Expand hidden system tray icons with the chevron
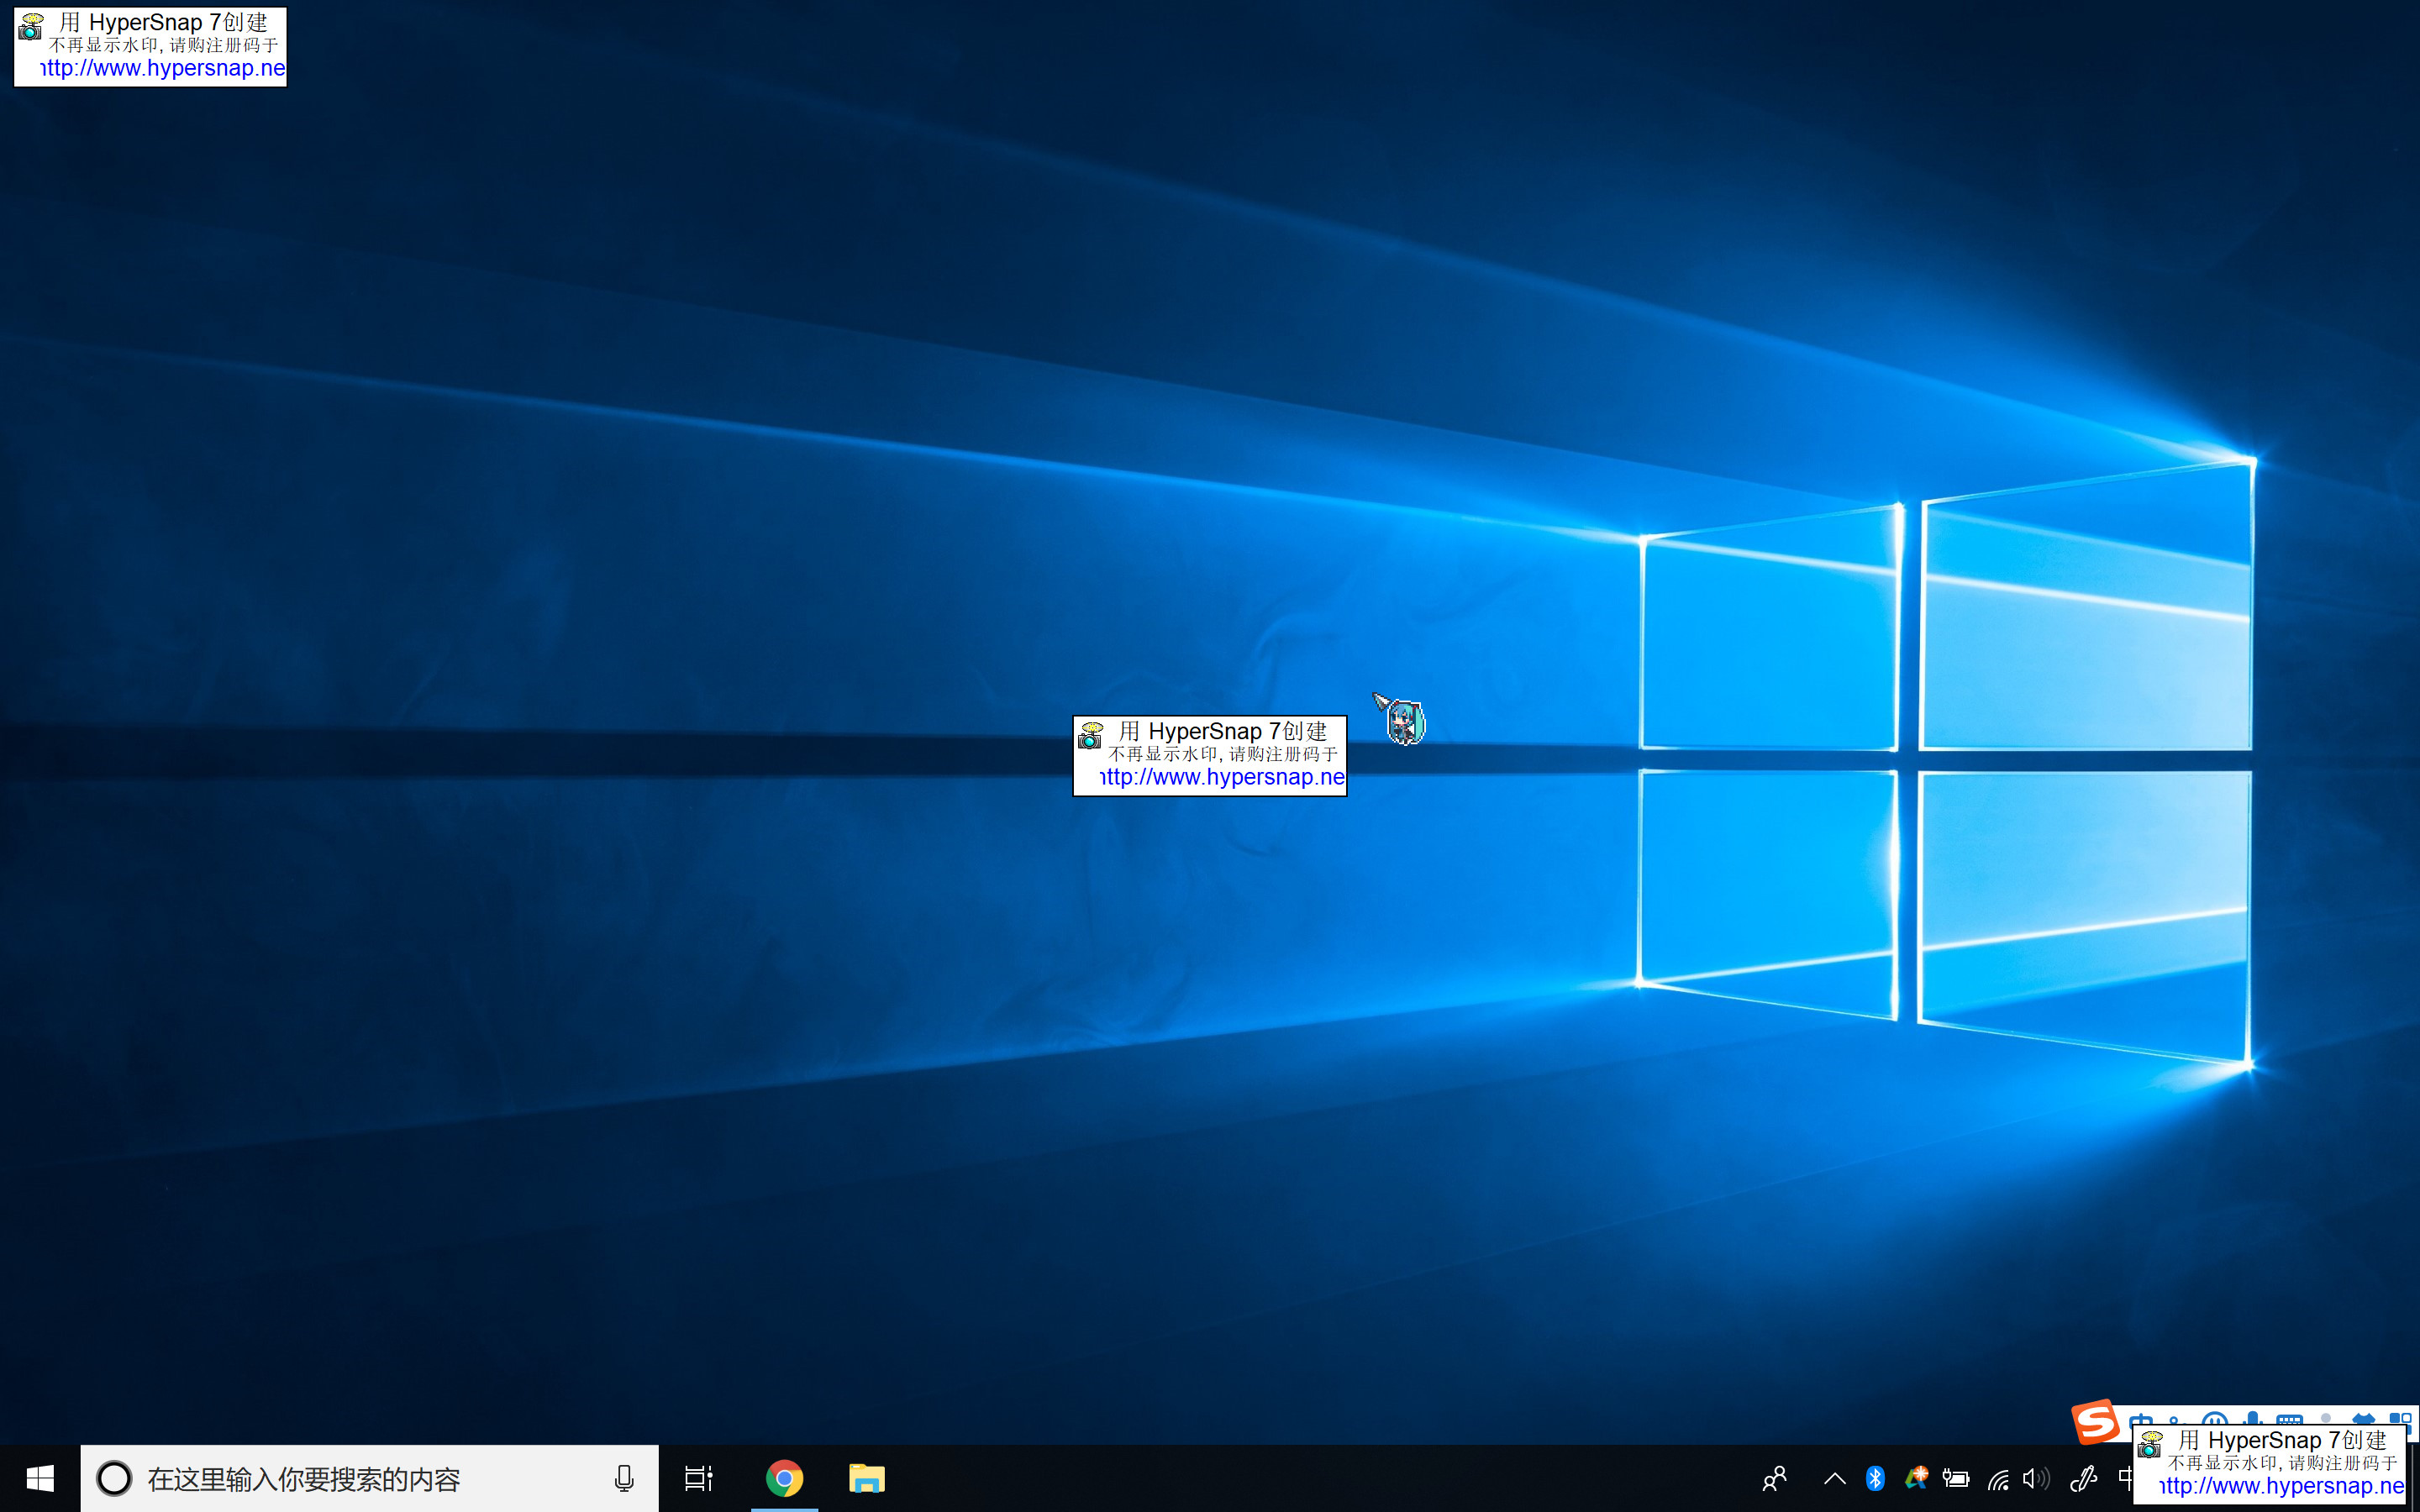The height and width of the screenshot is (1512, 2420). (1834, 1478)
